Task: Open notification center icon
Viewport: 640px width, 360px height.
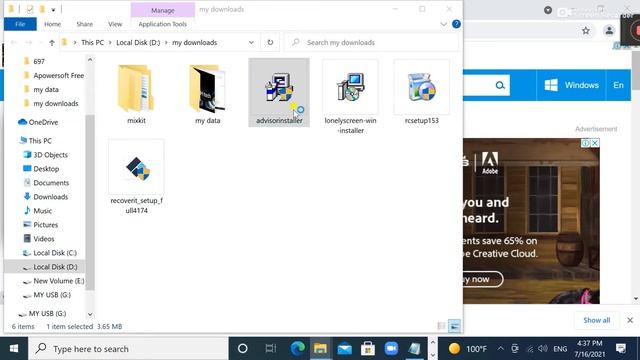Action: tap(621, 349)
